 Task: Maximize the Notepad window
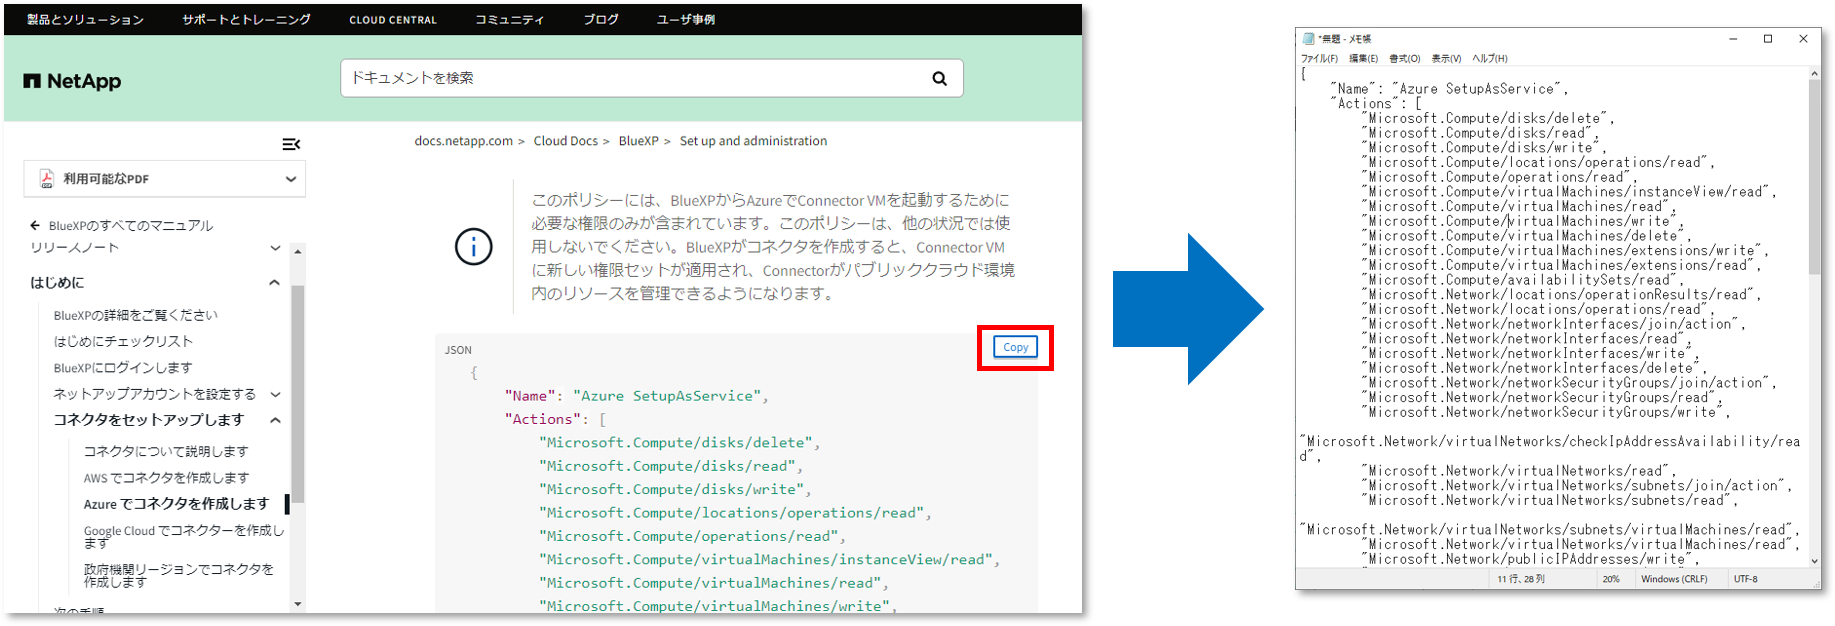coord(1768,39)
